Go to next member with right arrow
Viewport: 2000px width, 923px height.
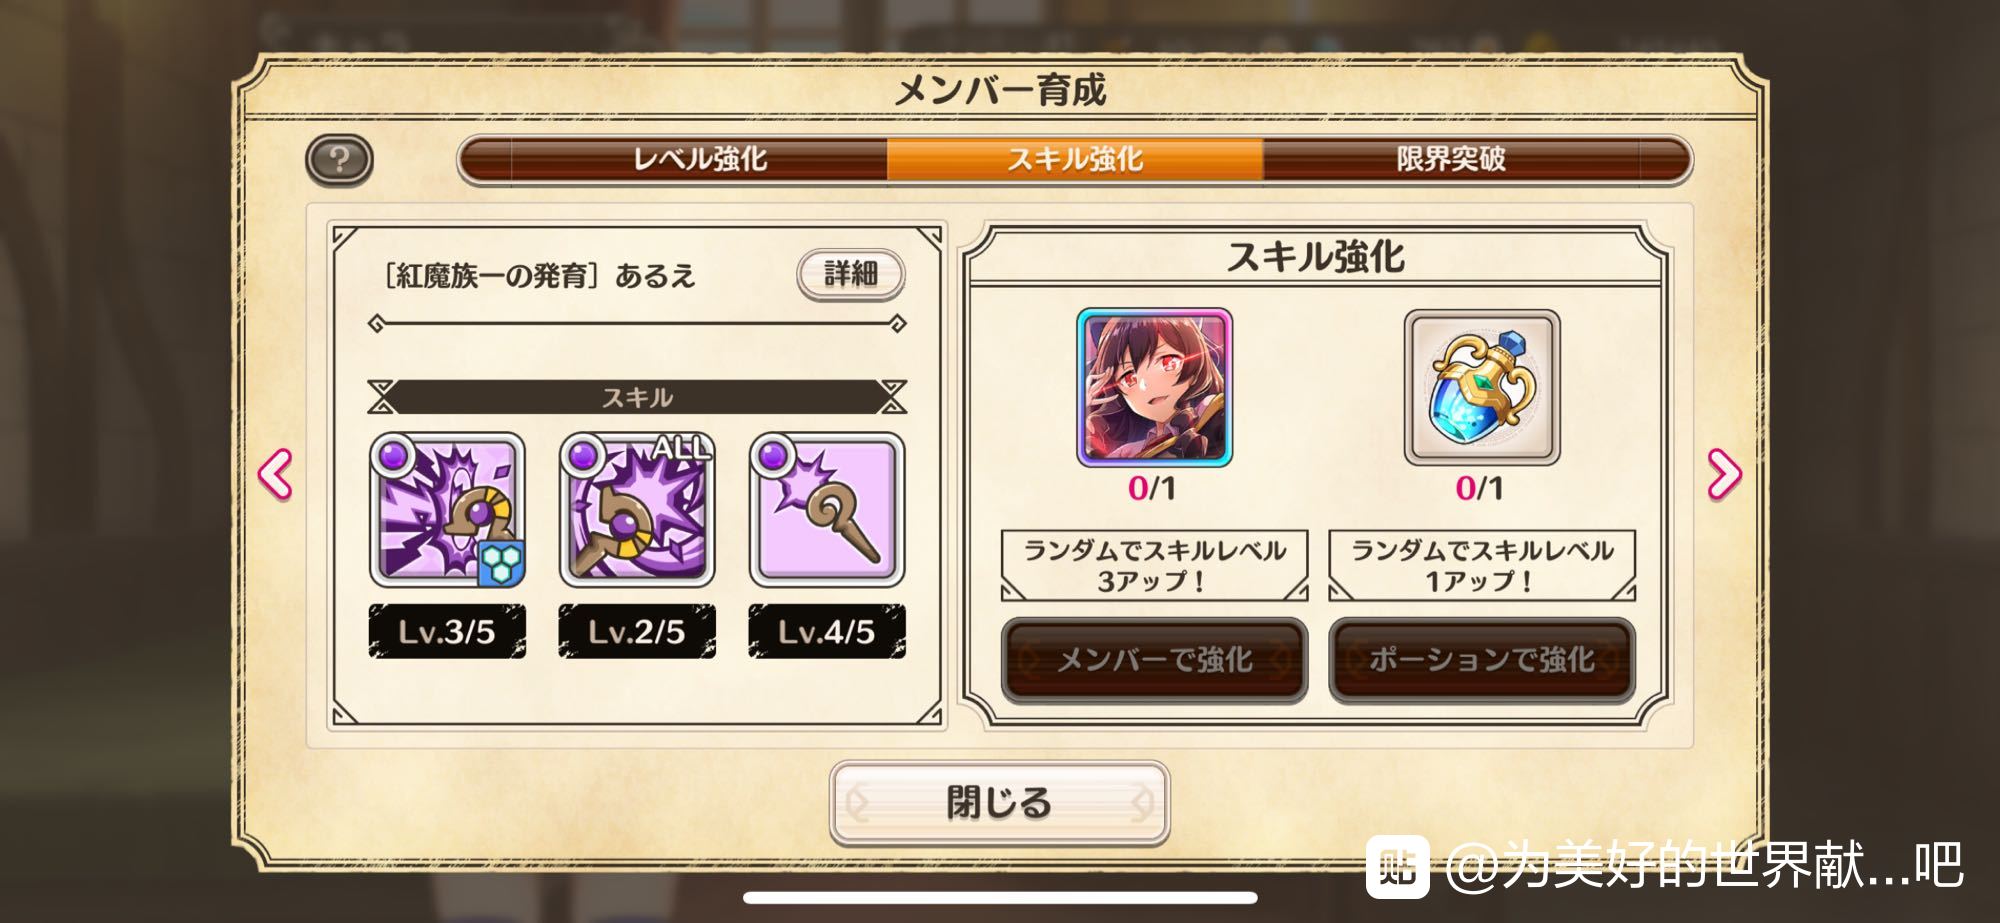pyautogui.click(x=1724, y=474)
